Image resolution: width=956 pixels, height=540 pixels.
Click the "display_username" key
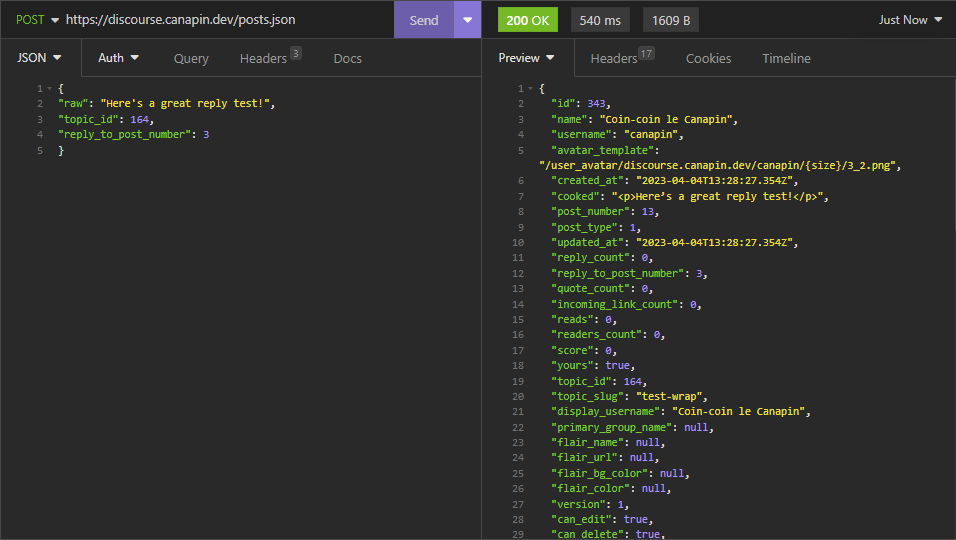click(x=605, y=412)
